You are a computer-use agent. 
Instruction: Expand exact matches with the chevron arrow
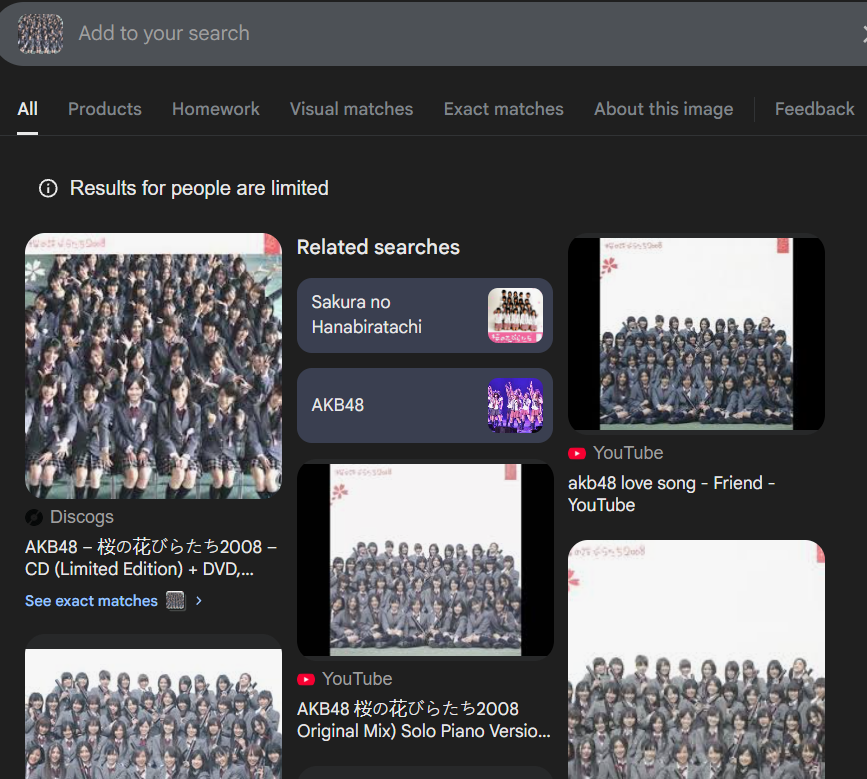199,601
